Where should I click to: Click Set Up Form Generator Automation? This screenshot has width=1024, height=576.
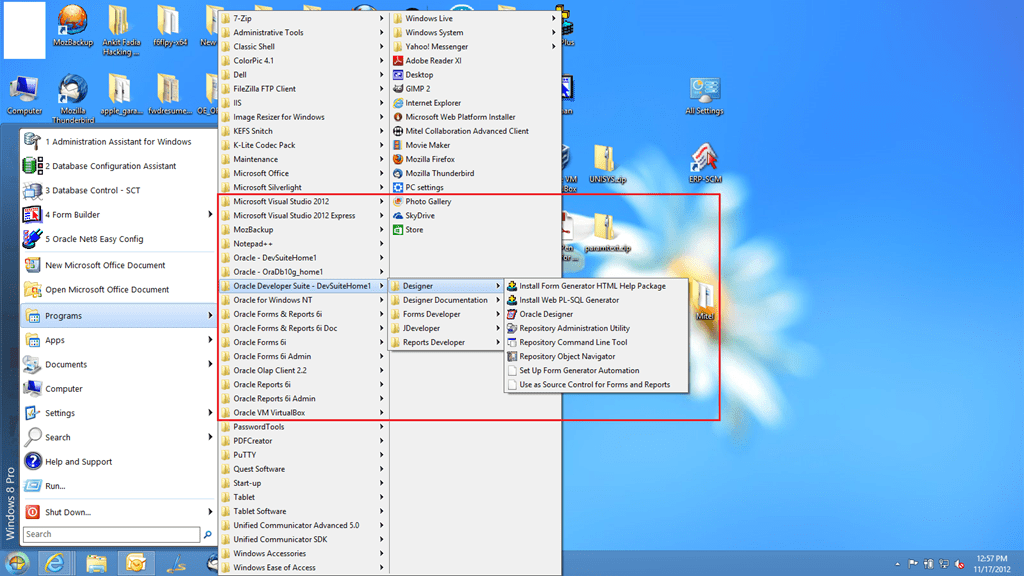click(596, 370)
